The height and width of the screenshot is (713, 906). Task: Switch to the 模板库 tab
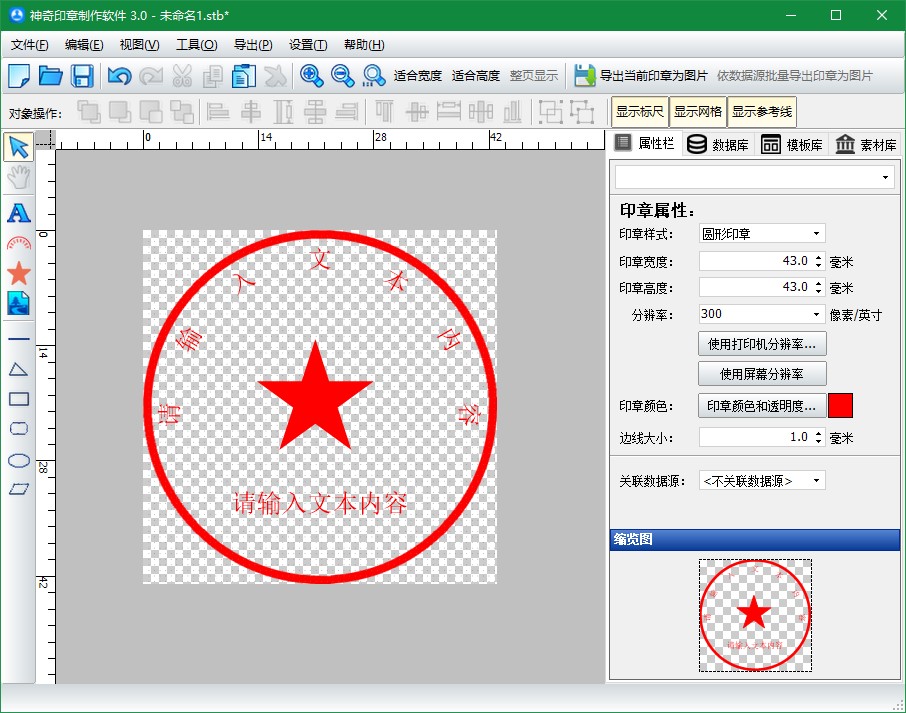pos(793,144)
